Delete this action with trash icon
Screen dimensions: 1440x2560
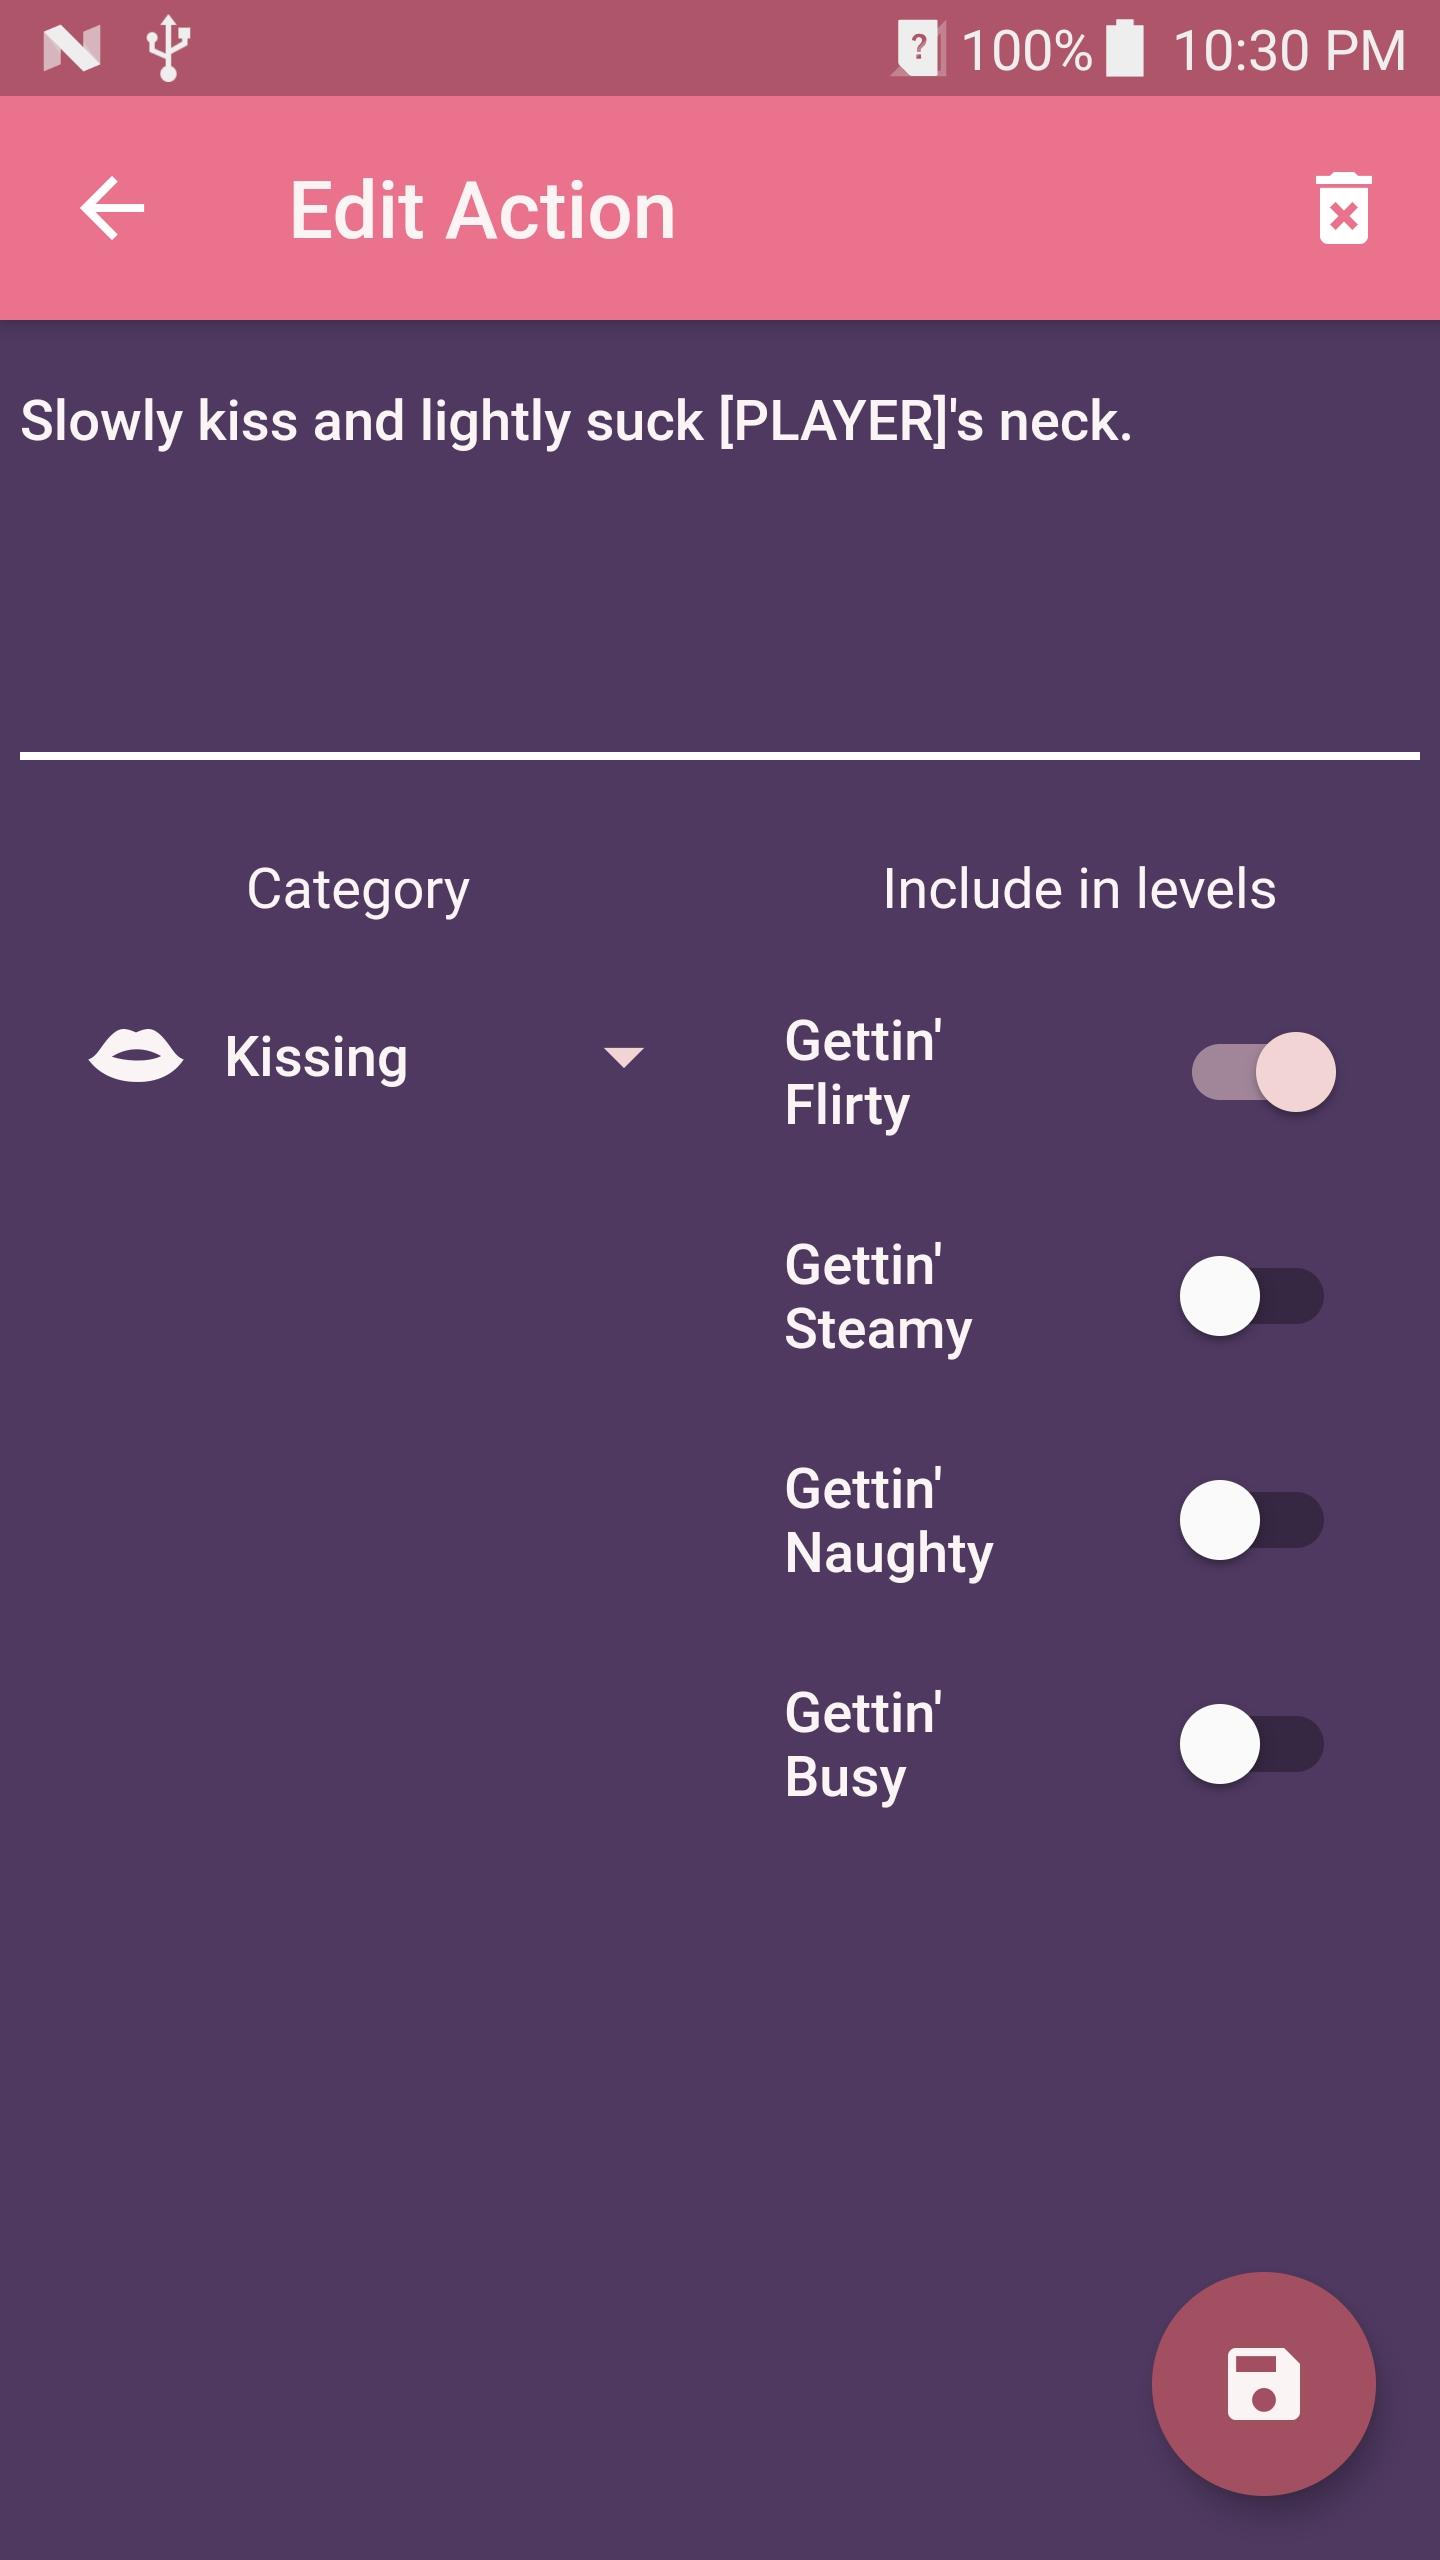(x=1343, y=209)
